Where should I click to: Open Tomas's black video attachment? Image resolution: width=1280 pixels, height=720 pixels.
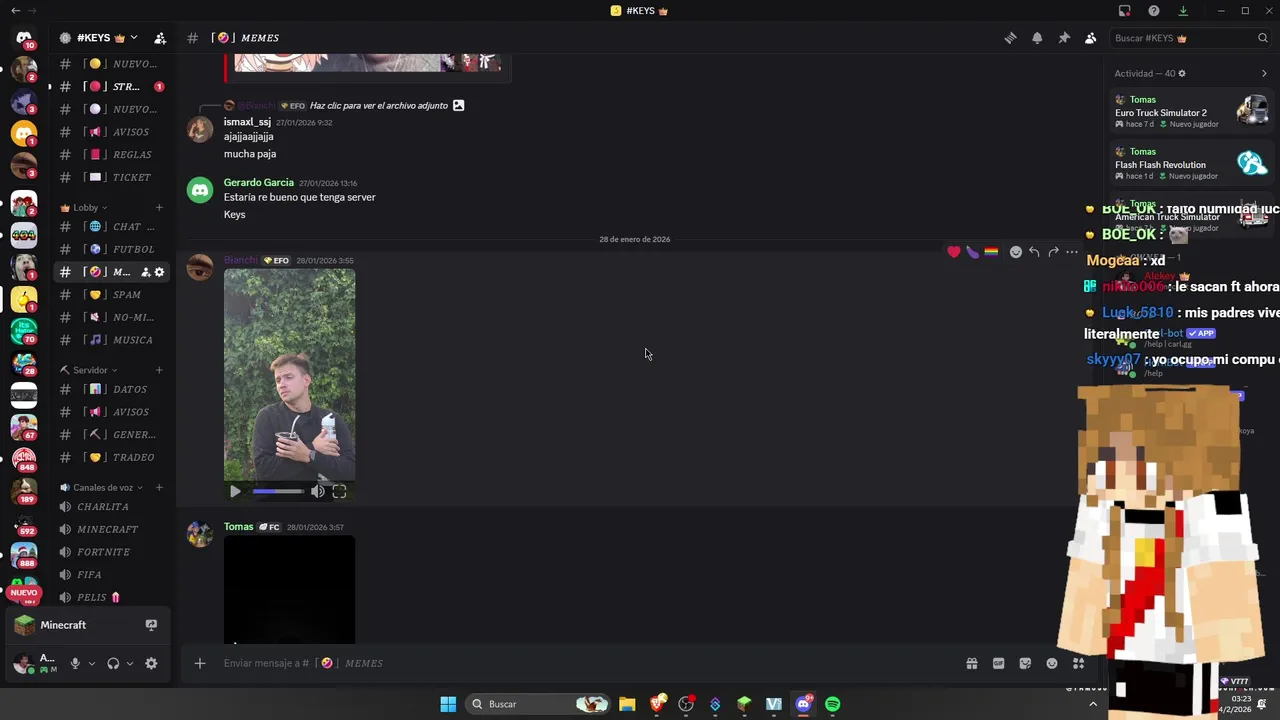tap(289, 590)
